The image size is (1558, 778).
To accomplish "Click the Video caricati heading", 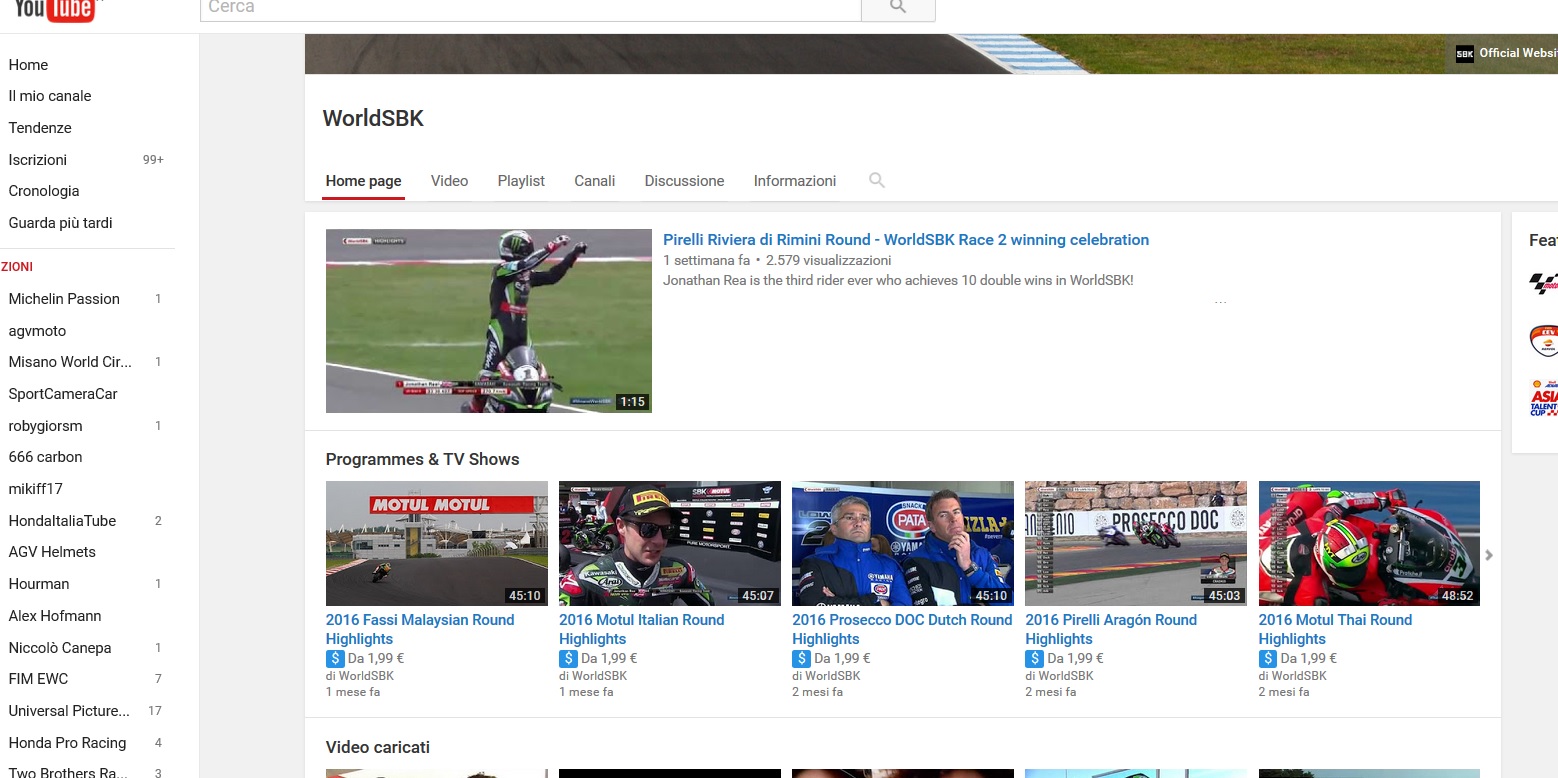I will click(378, 748).
